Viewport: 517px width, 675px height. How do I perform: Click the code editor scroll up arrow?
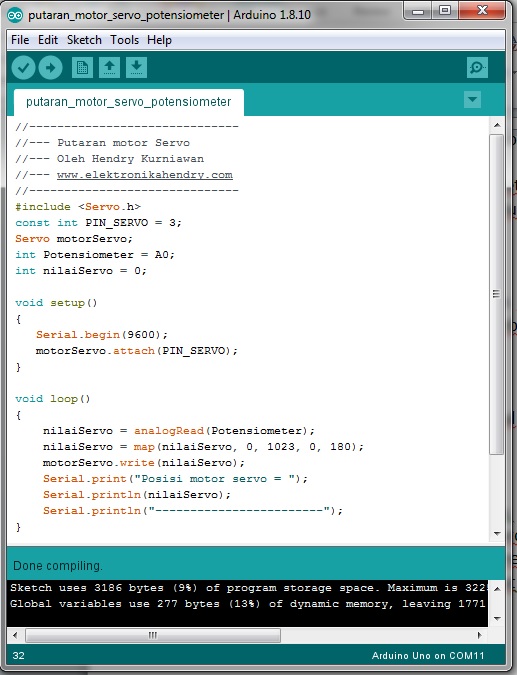497,125
